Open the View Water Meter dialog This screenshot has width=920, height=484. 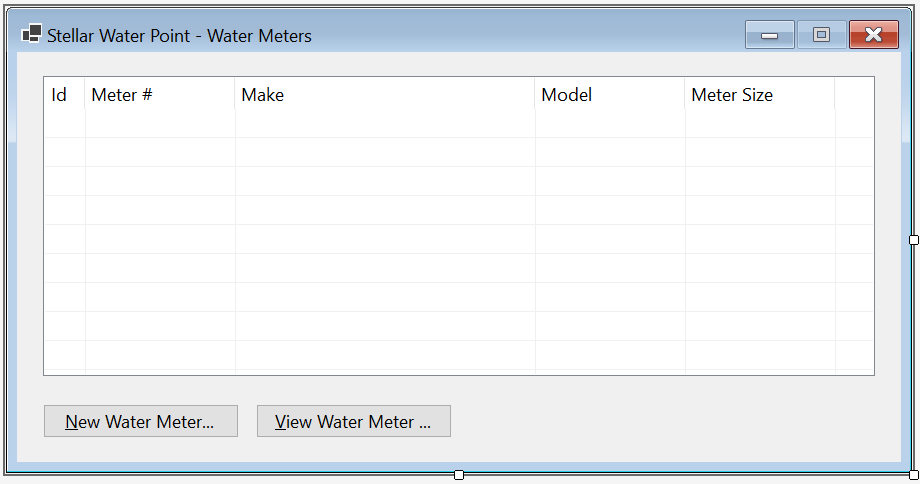click(354, 421)
